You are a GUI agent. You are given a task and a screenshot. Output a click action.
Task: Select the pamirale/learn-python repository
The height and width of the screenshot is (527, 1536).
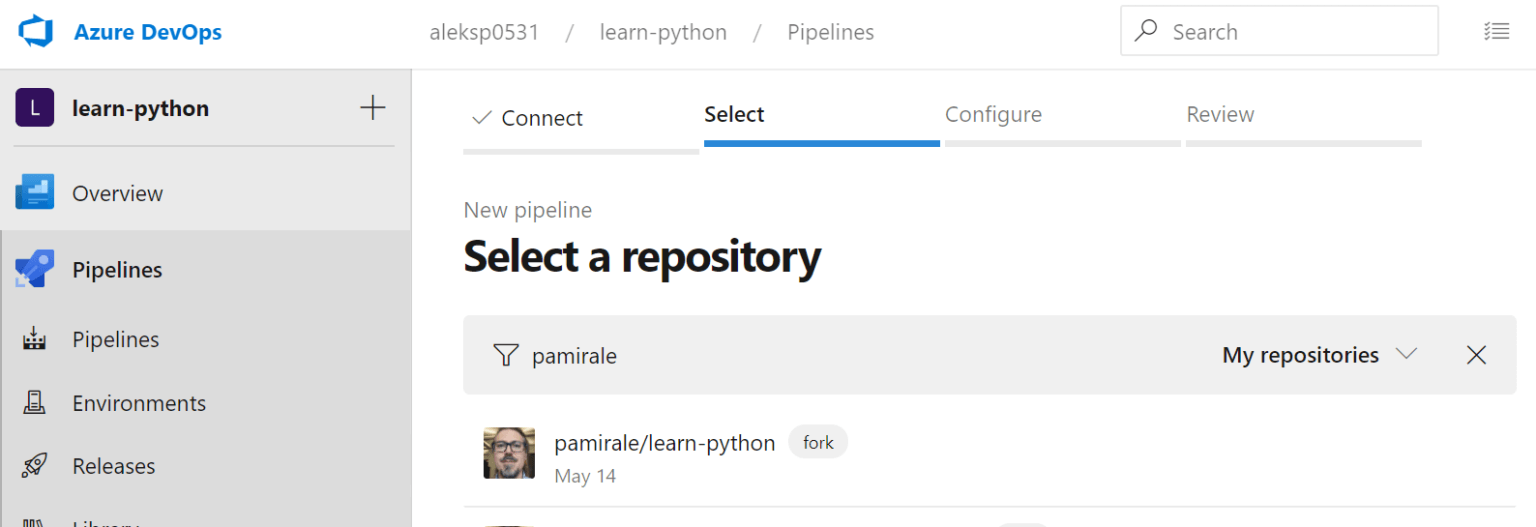click(x=664, y=443)
